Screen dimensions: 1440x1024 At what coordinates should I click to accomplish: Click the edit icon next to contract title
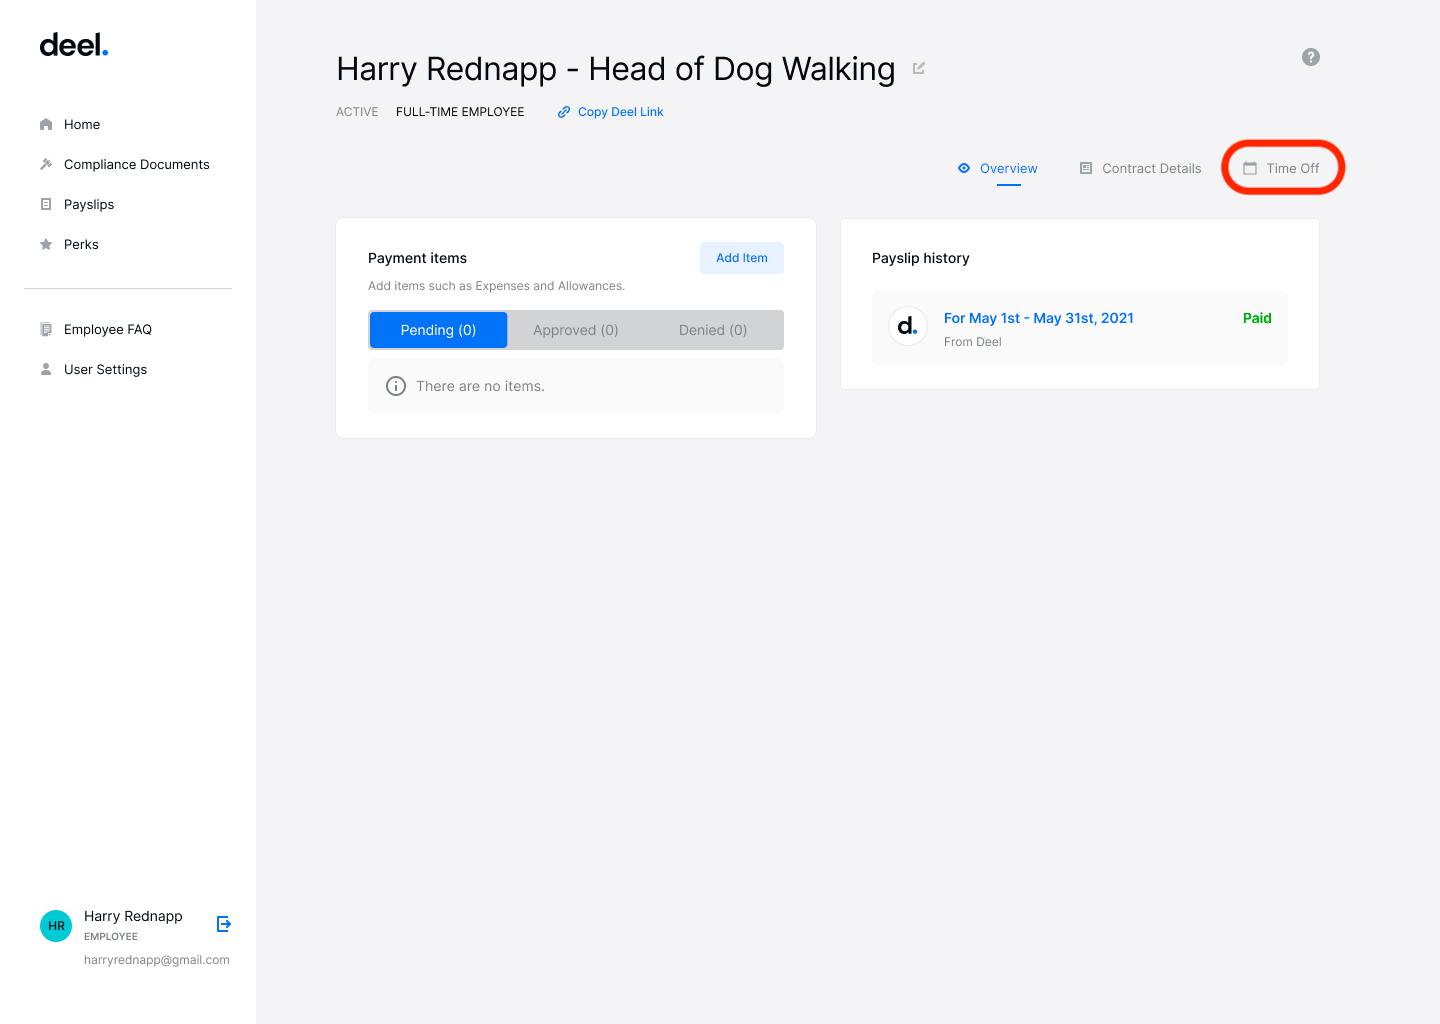(x=919, y=68)
